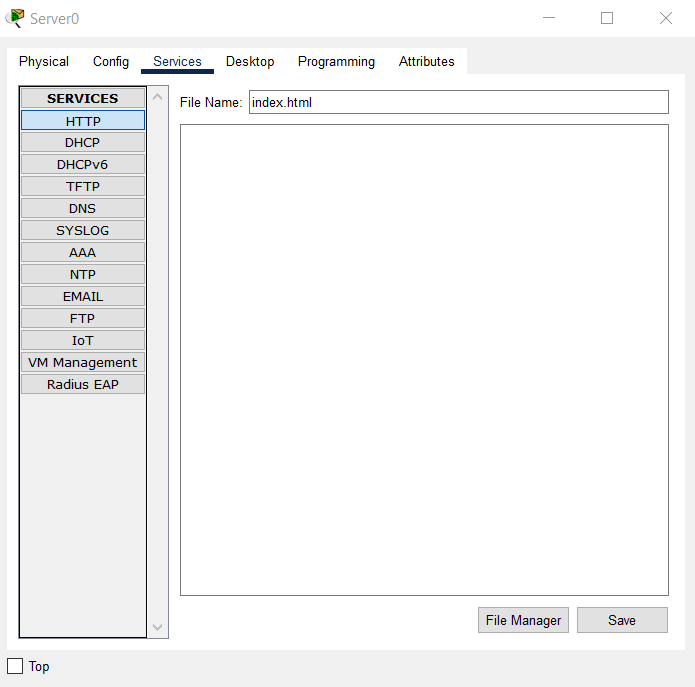This screenshot has height=687, width=695.
Task: Switch to the Physical tab
Action: 44,61
